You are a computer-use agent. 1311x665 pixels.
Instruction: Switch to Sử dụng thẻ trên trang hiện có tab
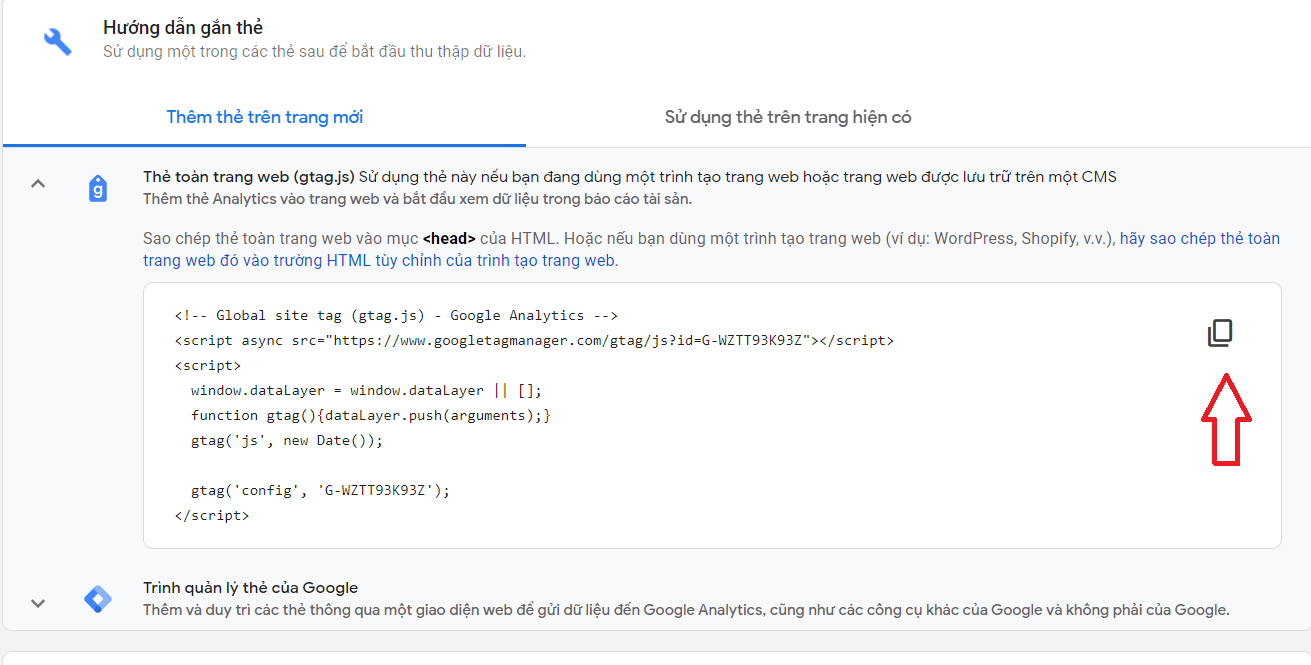(788, 117)
